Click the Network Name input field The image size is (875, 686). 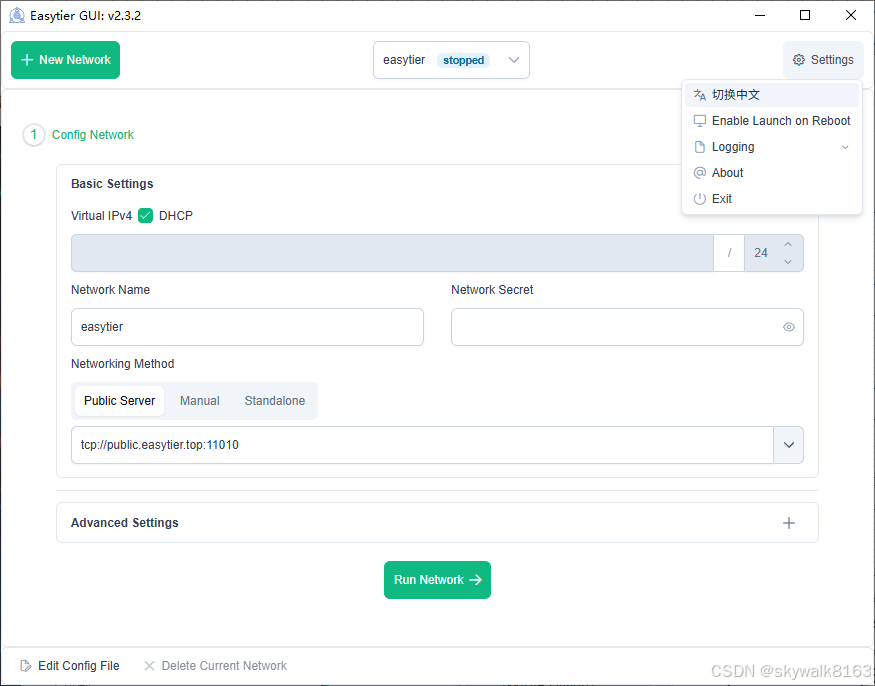click(x=247, y=327)
